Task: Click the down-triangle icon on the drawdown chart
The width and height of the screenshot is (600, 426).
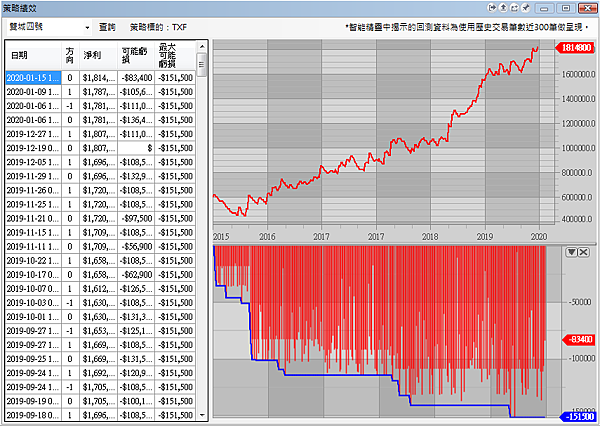Action: pyautogui.click(x=571, y=252)
